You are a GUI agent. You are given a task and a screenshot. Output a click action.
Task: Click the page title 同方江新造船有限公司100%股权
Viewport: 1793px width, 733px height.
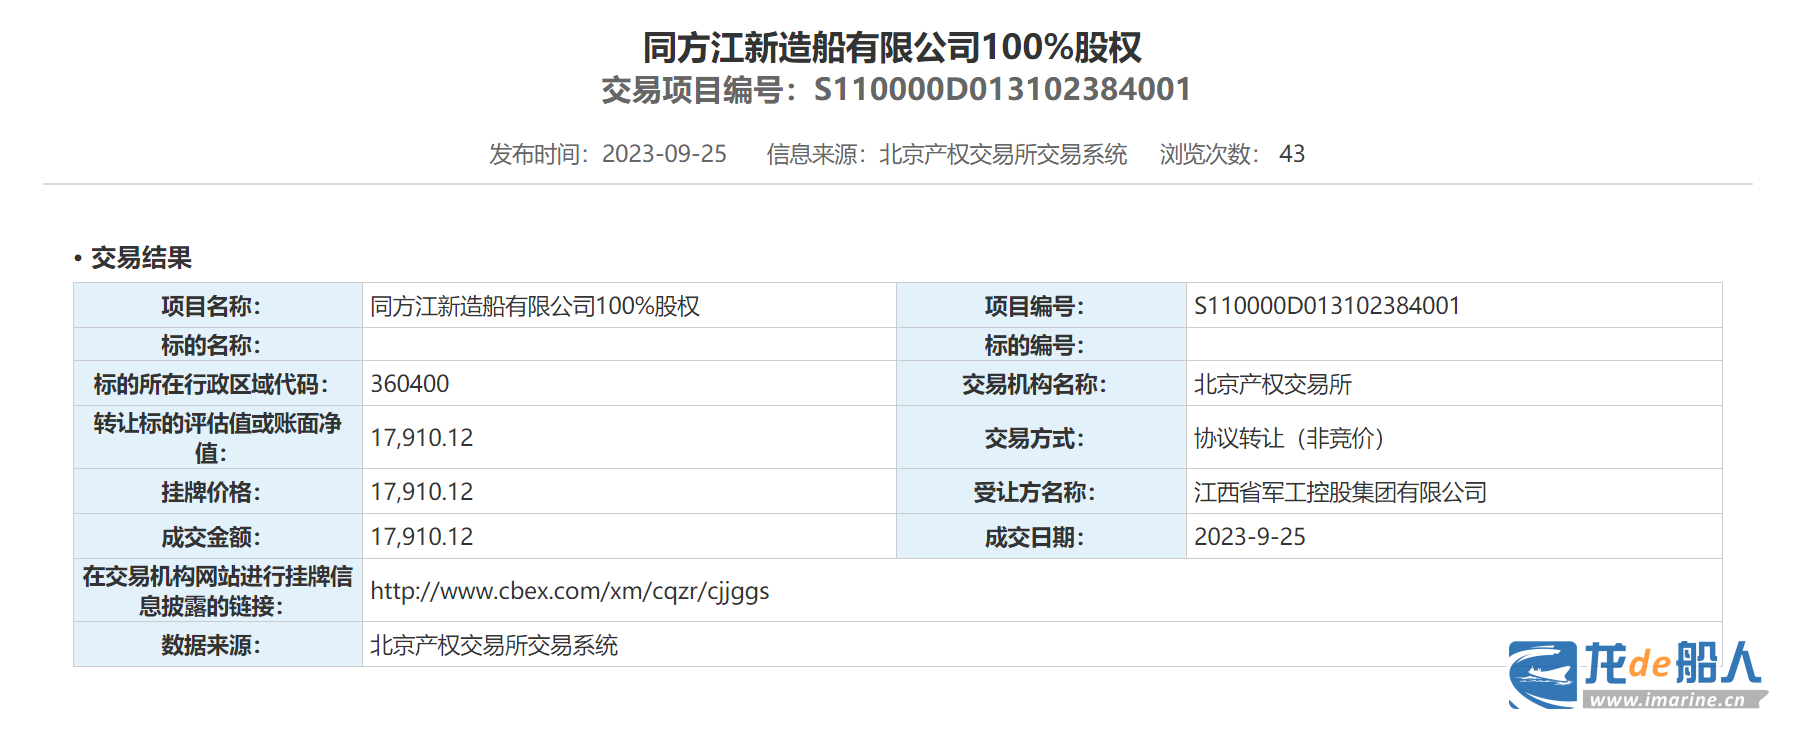891,47
